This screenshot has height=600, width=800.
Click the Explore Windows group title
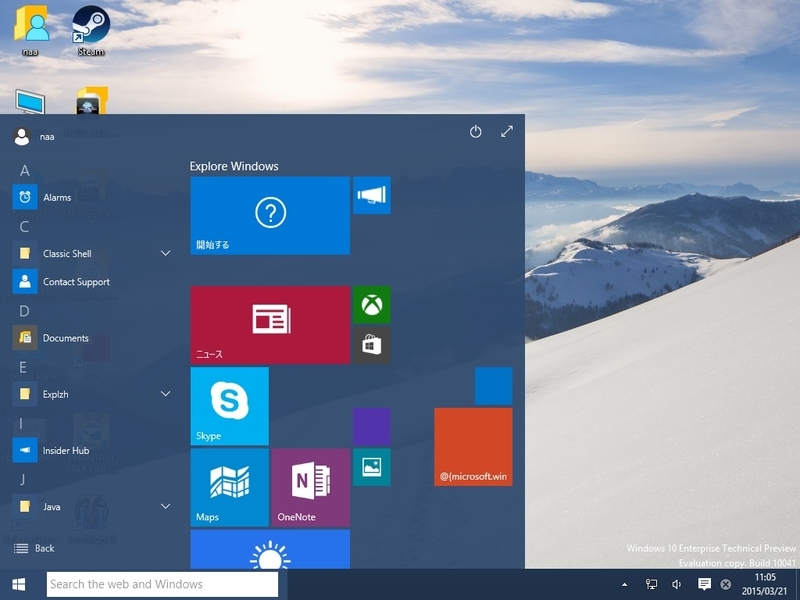[x=234, y=166]
